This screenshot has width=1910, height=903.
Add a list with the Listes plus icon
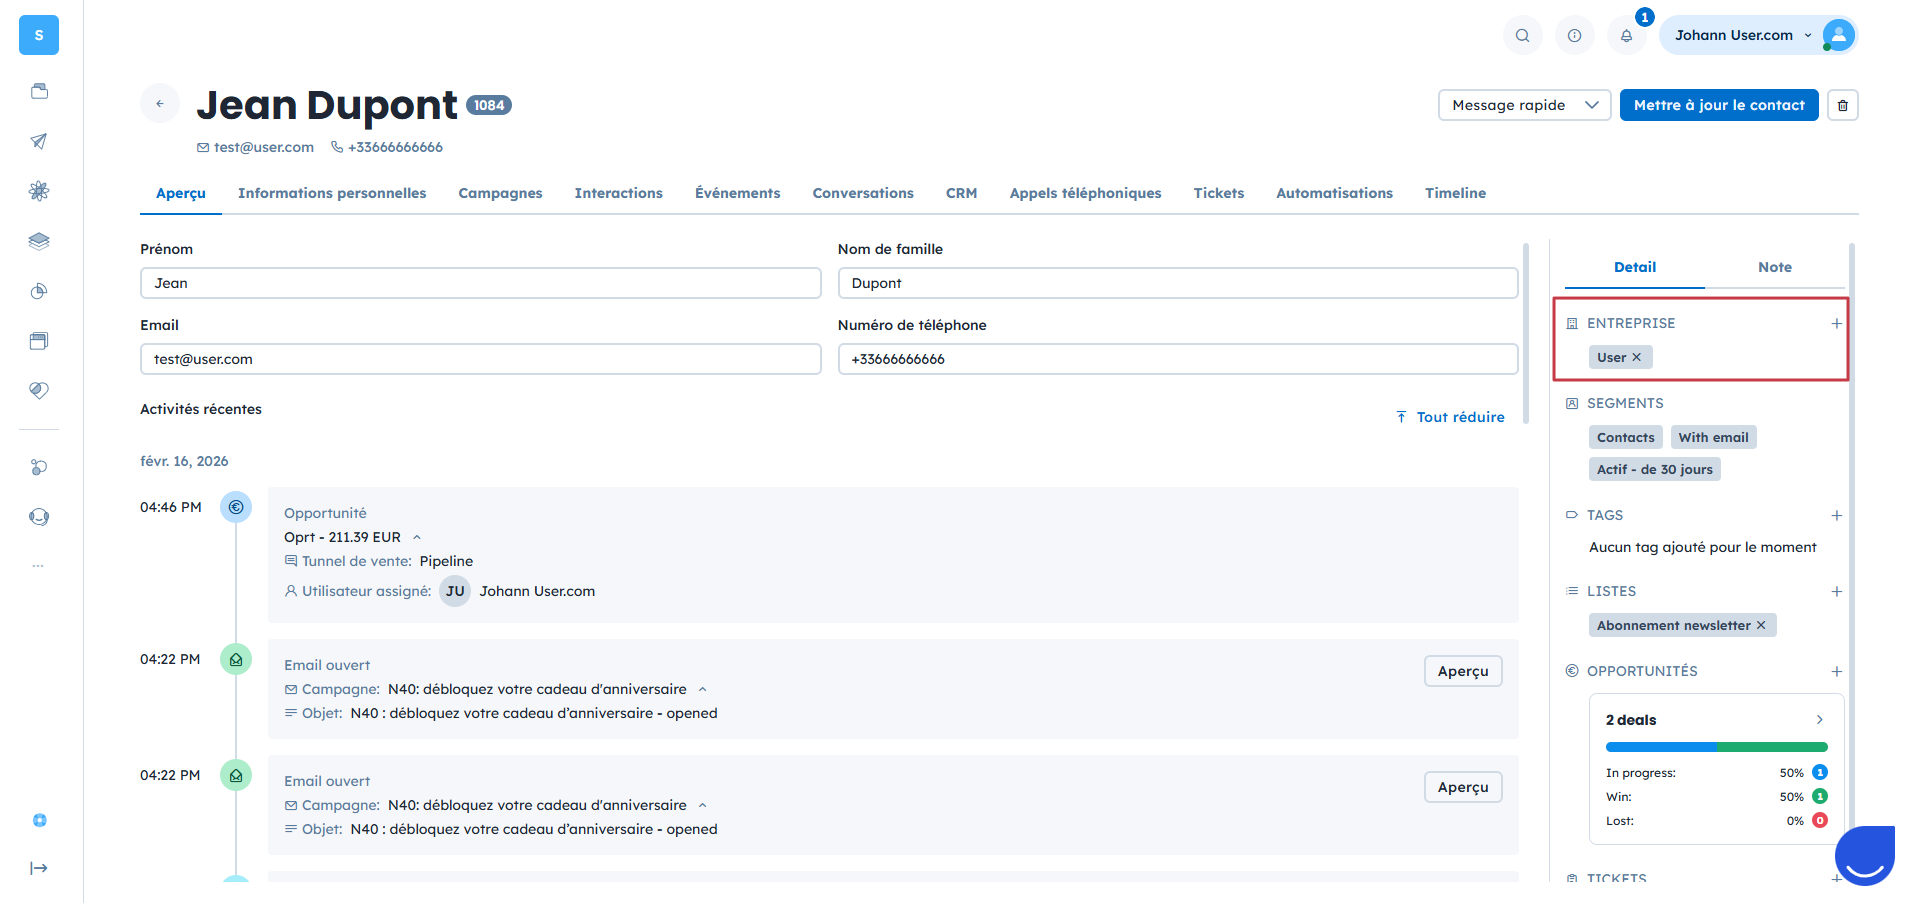pyautogui.click(x=1836, y=591)
